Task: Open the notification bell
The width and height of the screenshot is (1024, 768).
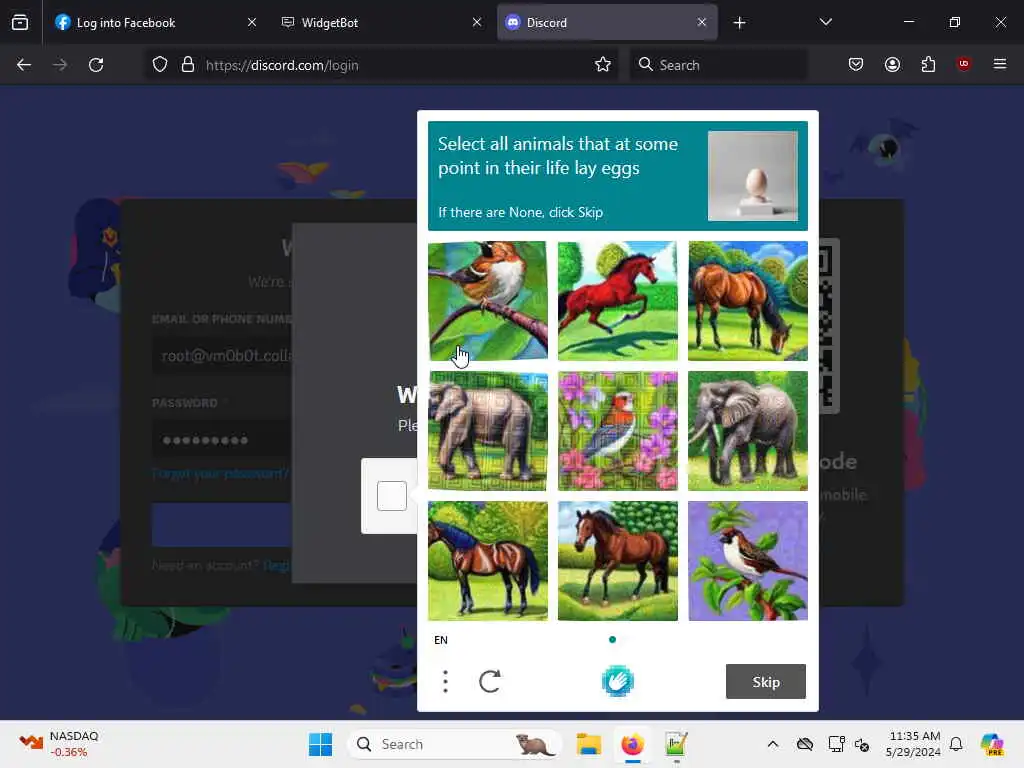Action: [956, 744]
